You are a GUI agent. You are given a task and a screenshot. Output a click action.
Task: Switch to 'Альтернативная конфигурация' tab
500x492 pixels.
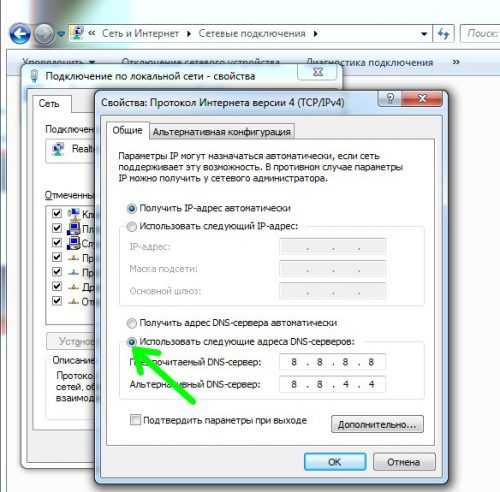coord(222,132)
